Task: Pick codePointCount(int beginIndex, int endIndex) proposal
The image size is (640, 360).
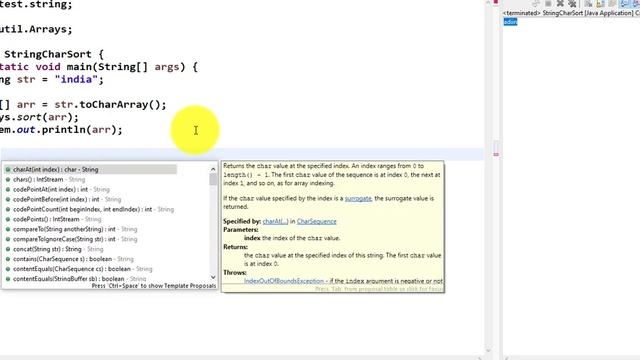Action: (x=89, y=209)
